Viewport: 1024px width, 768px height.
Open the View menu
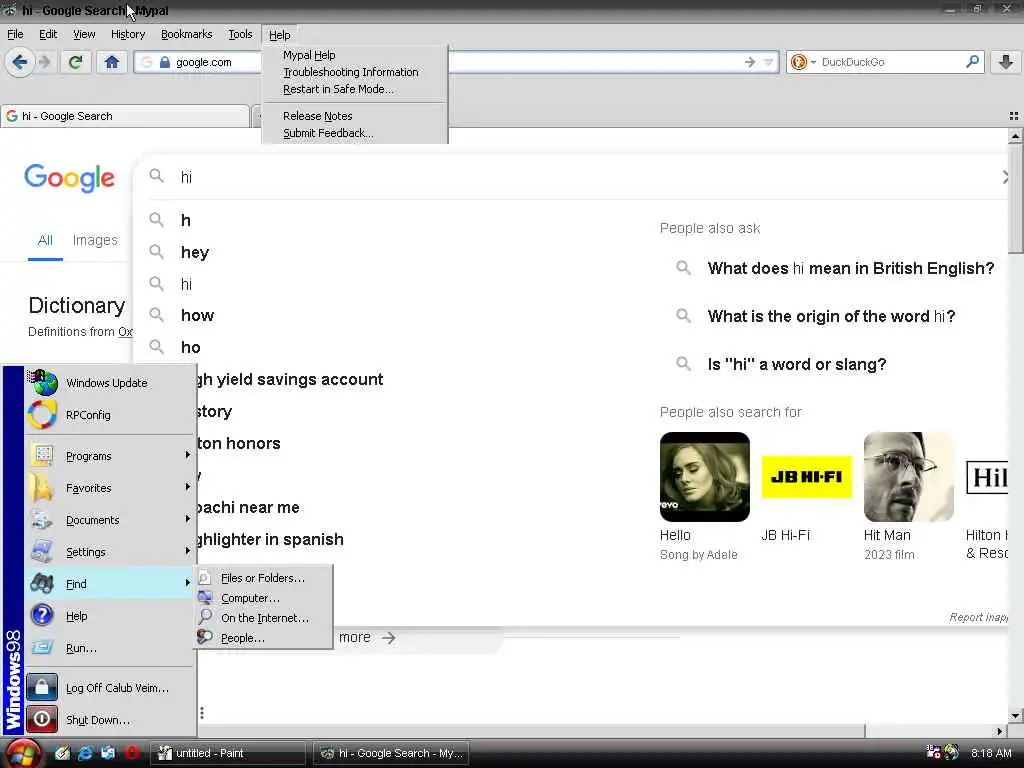pyautogui.click(x=84, y=34)
